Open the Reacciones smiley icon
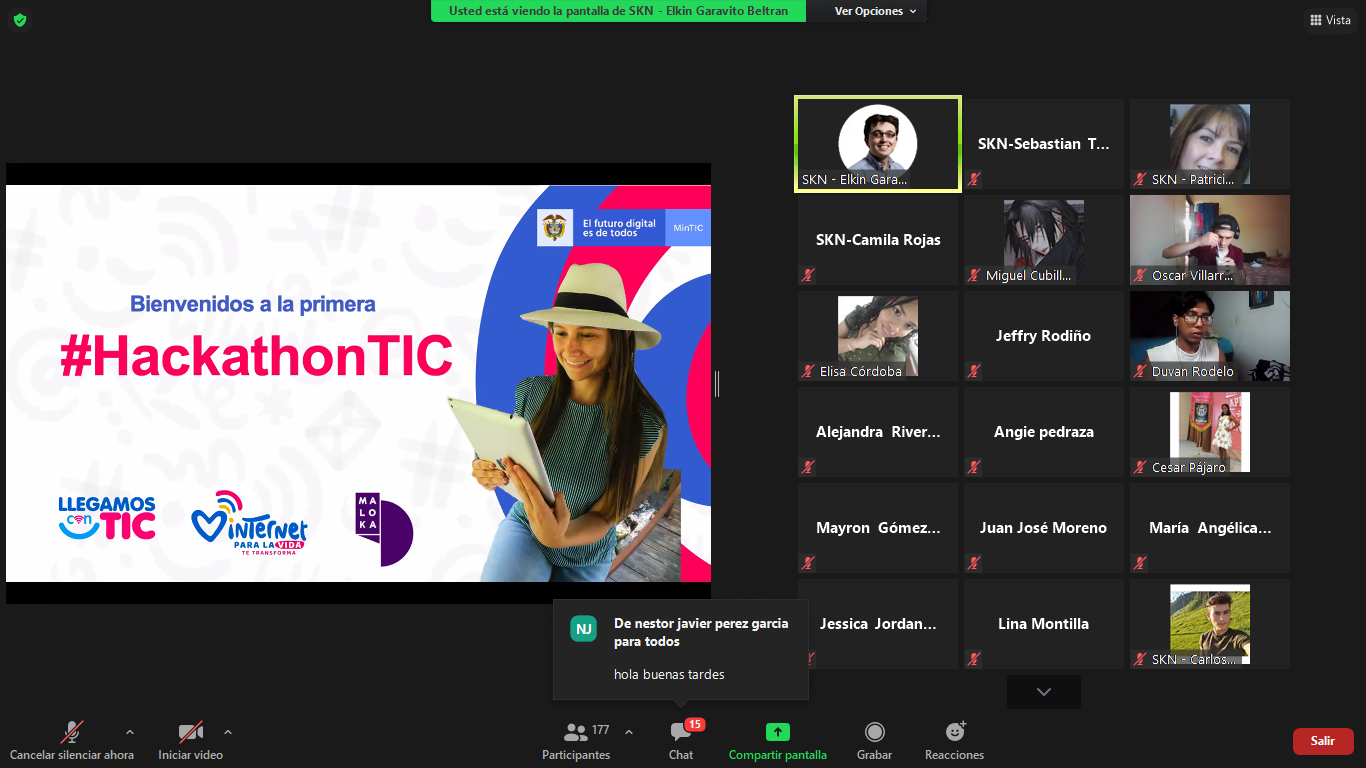The image size is (1366, 768). pos(954,732)
